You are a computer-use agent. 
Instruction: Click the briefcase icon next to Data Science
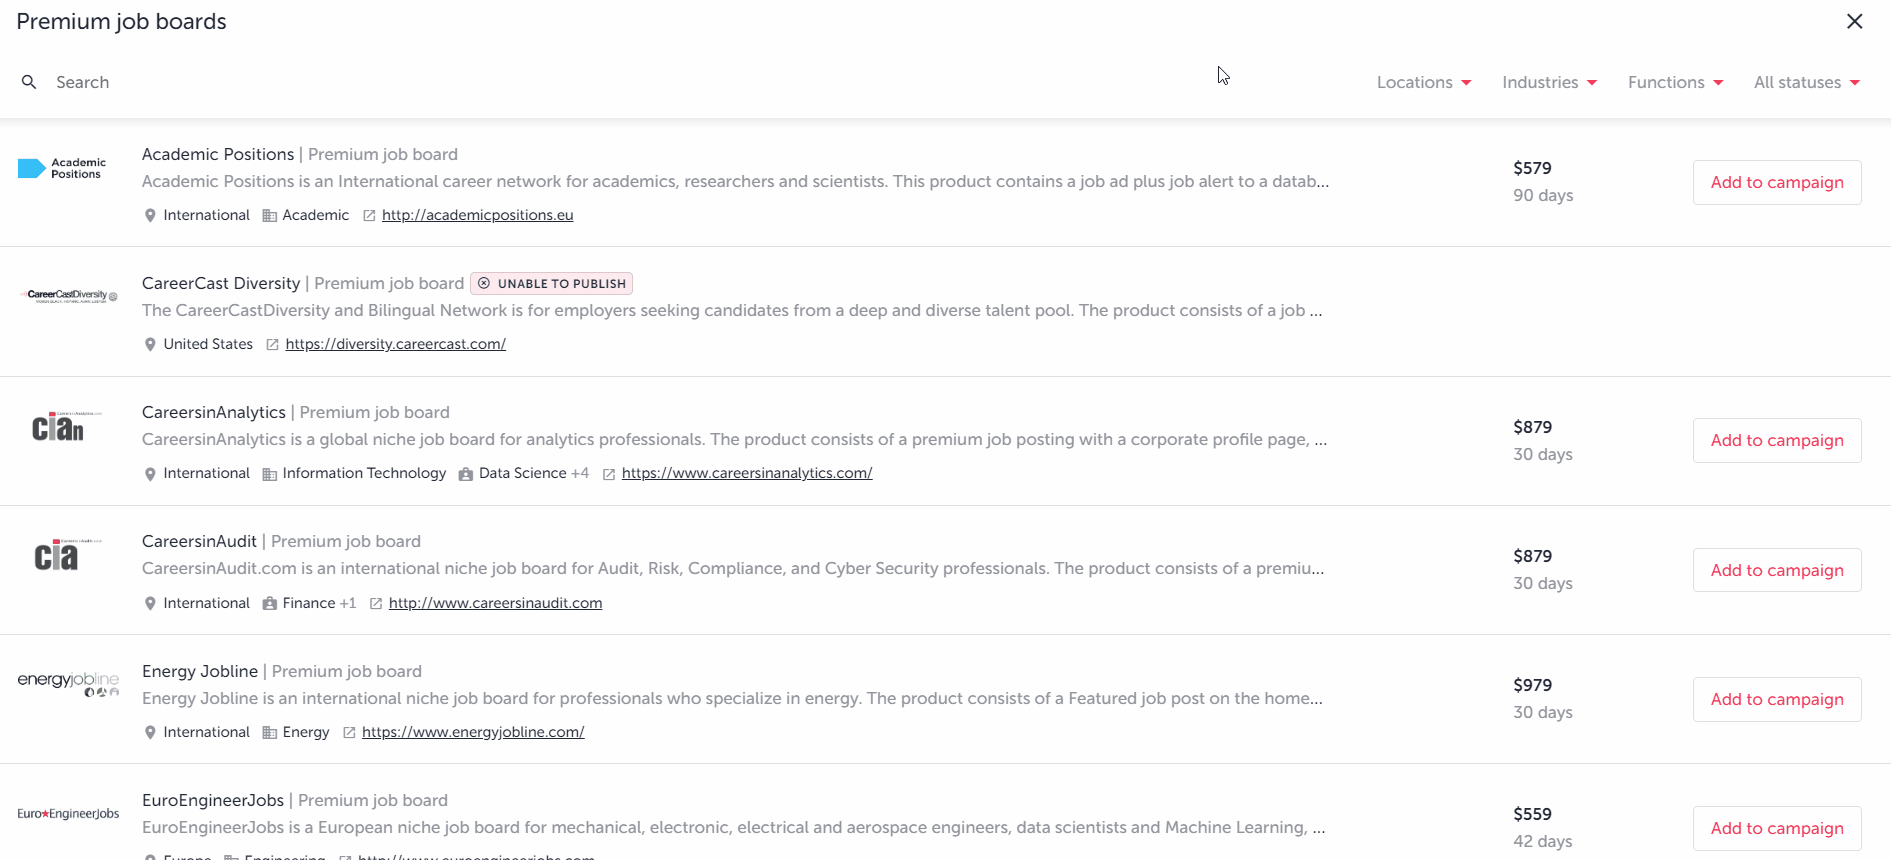tap(464, 473)
